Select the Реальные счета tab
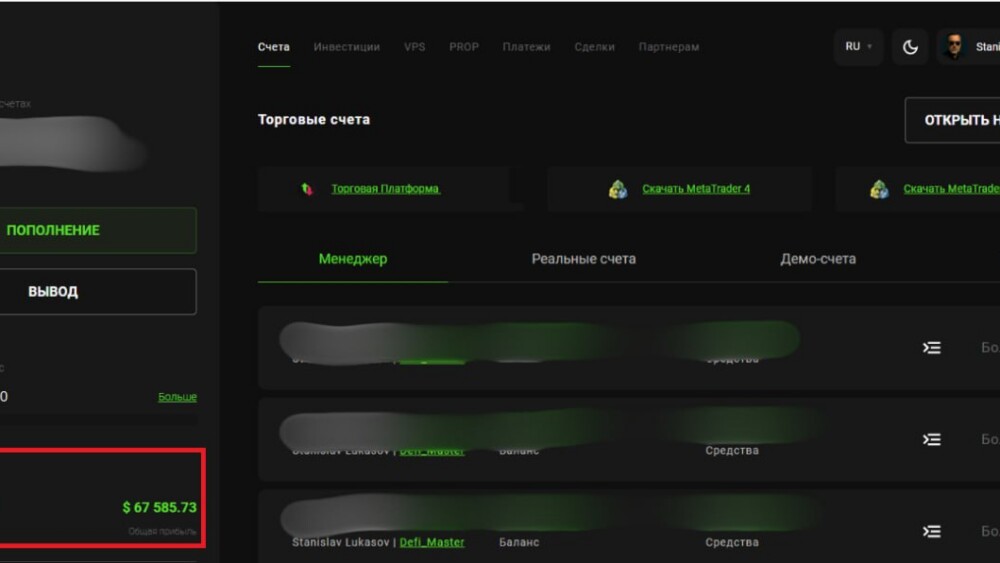 [584, 259]
